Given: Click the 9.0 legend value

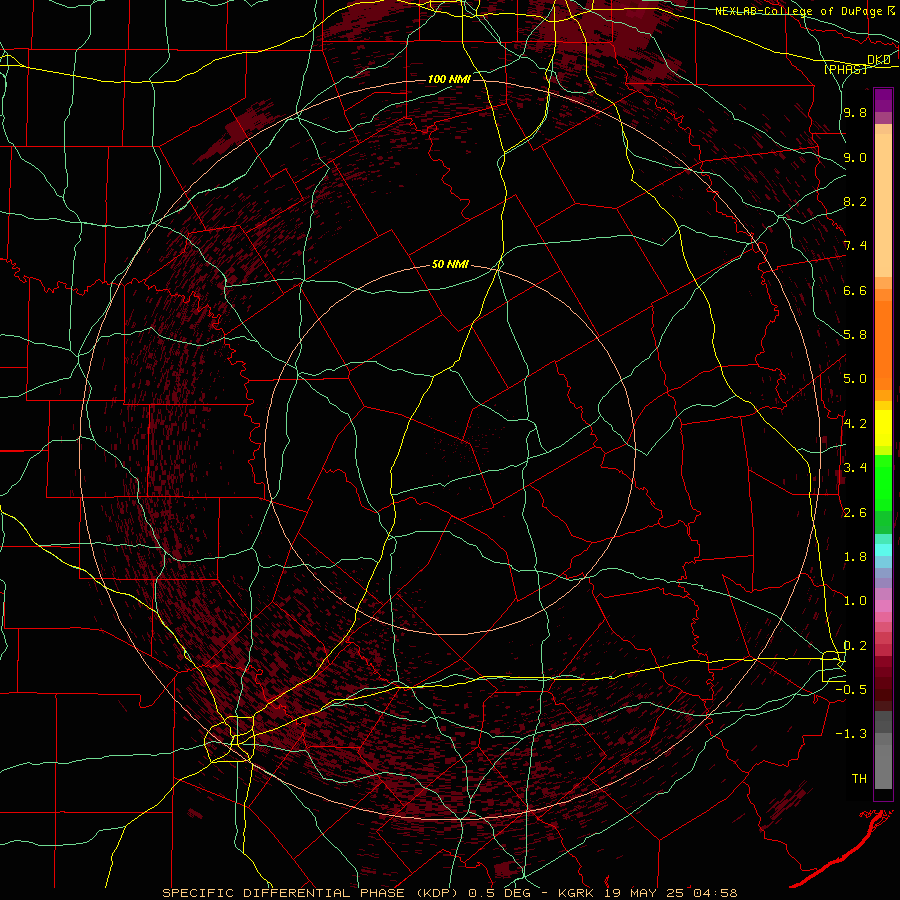Looking at the screenshot, I should 855,157.
